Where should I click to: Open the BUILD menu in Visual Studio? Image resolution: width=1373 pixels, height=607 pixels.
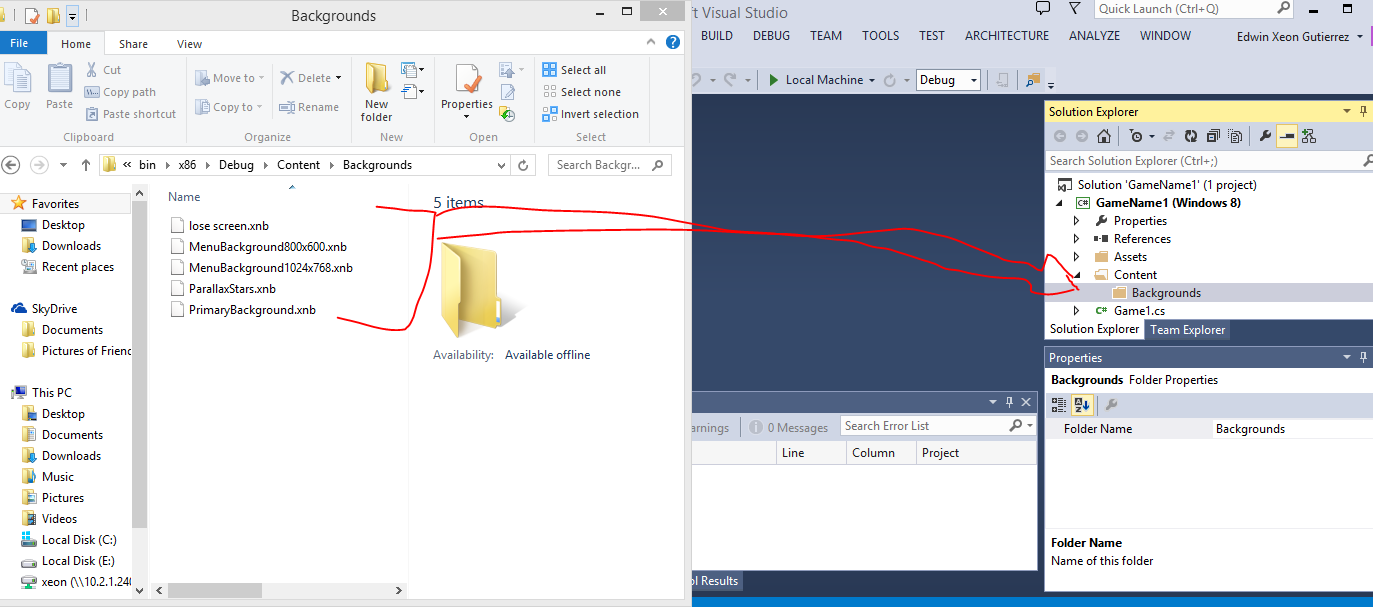click(717, 35)
